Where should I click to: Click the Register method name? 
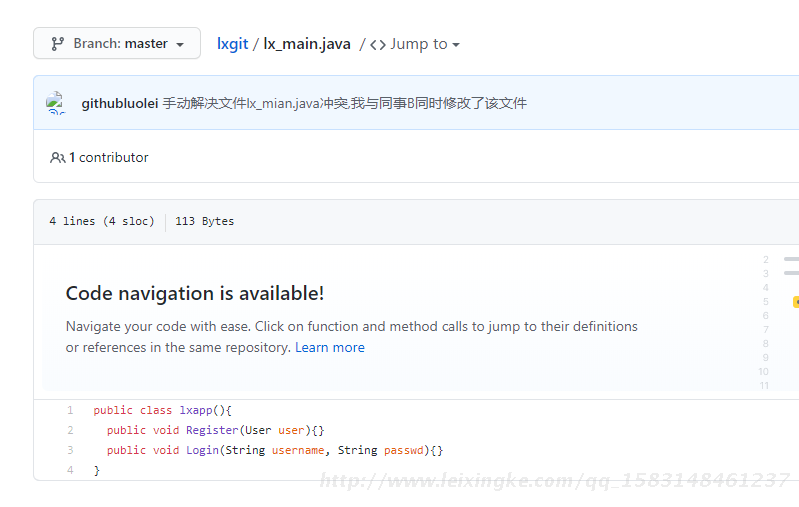point(212,430)
